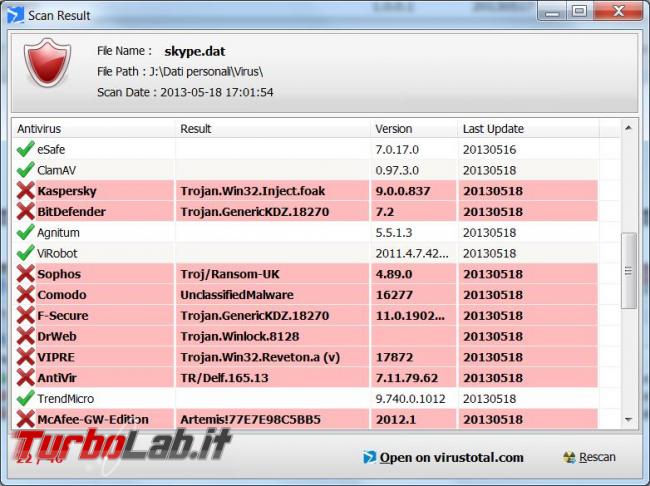Sort by the Result column header
This screenshot has height=486, width=650.
tap(273, 129)
